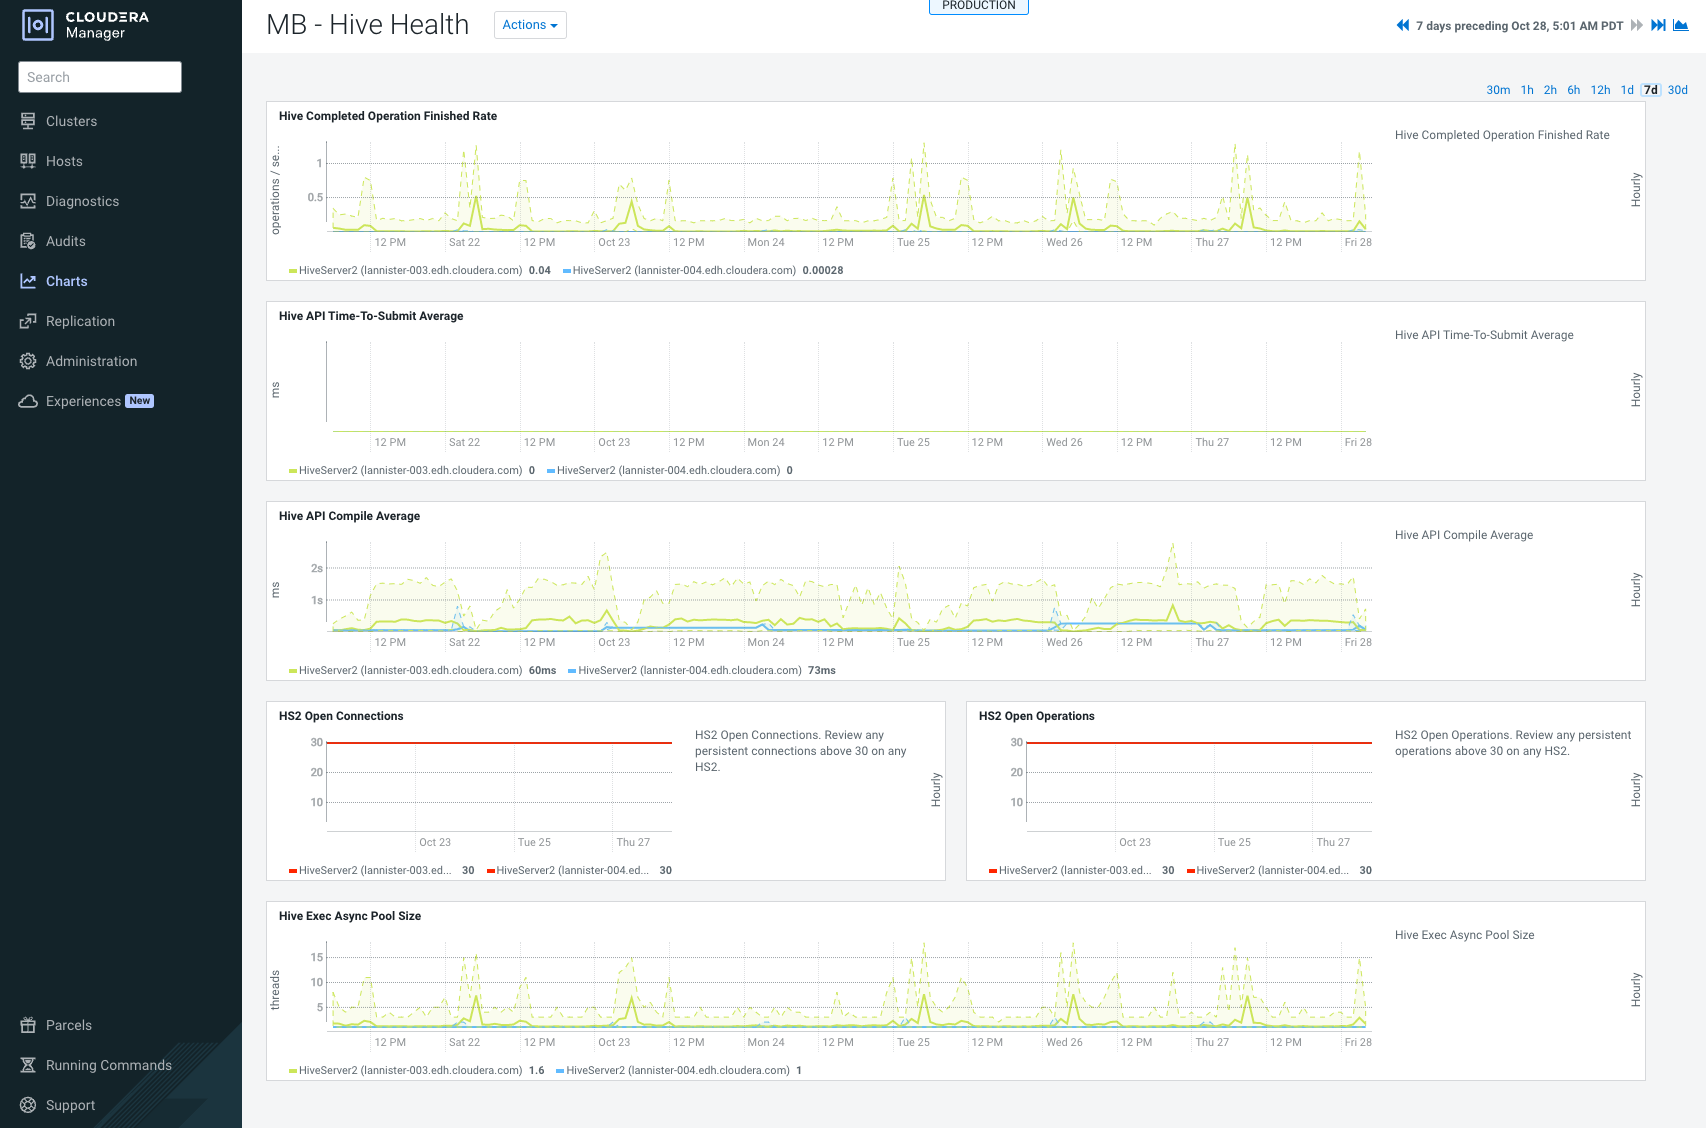
Task: Open Administration settings
Action: 92,361
